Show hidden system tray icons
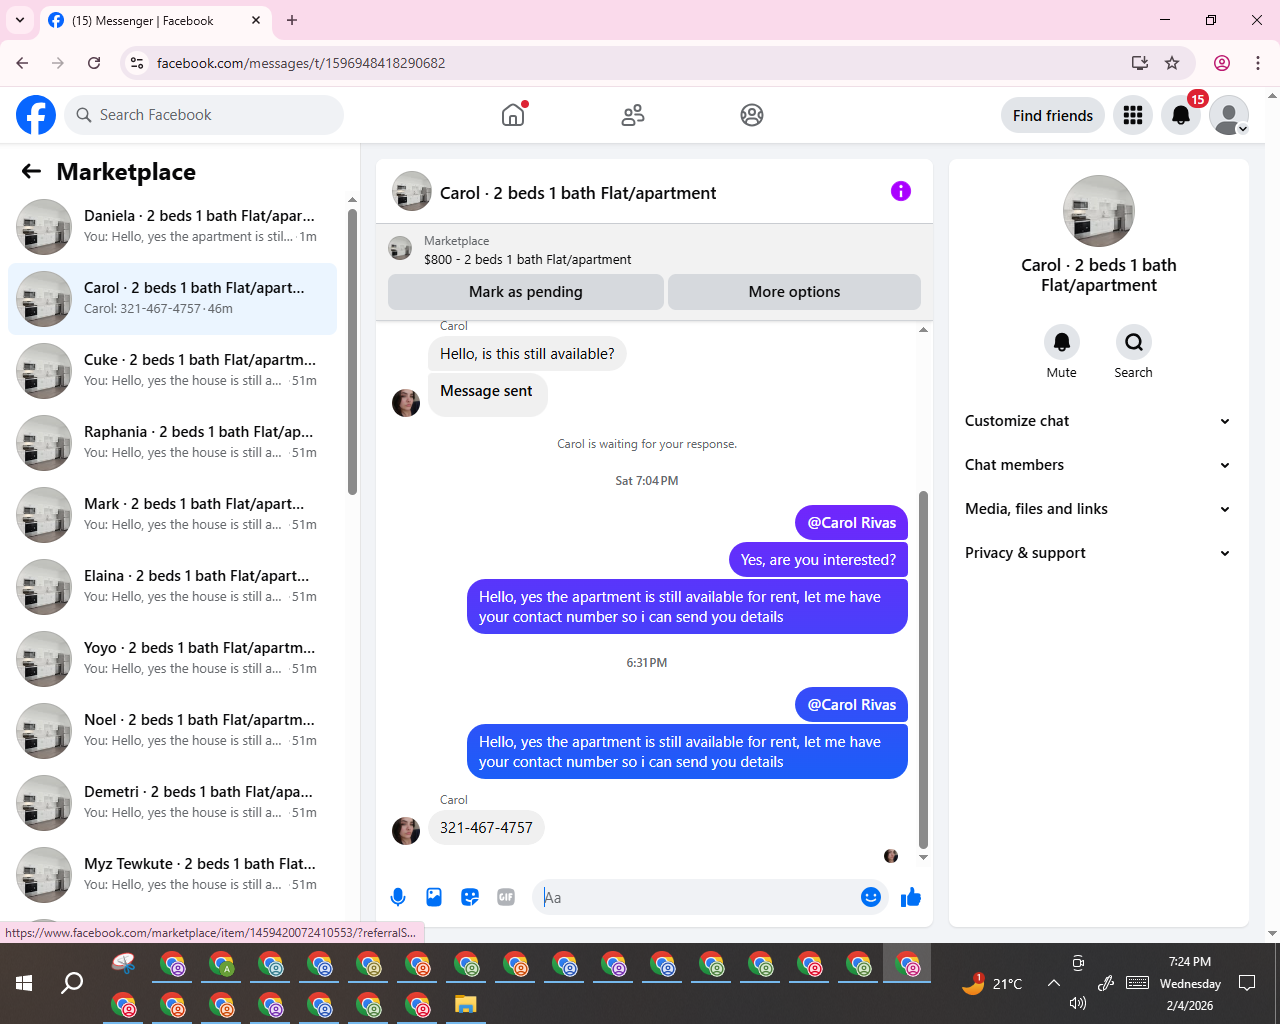The image size is (1280, 1024). [1054, 983]
